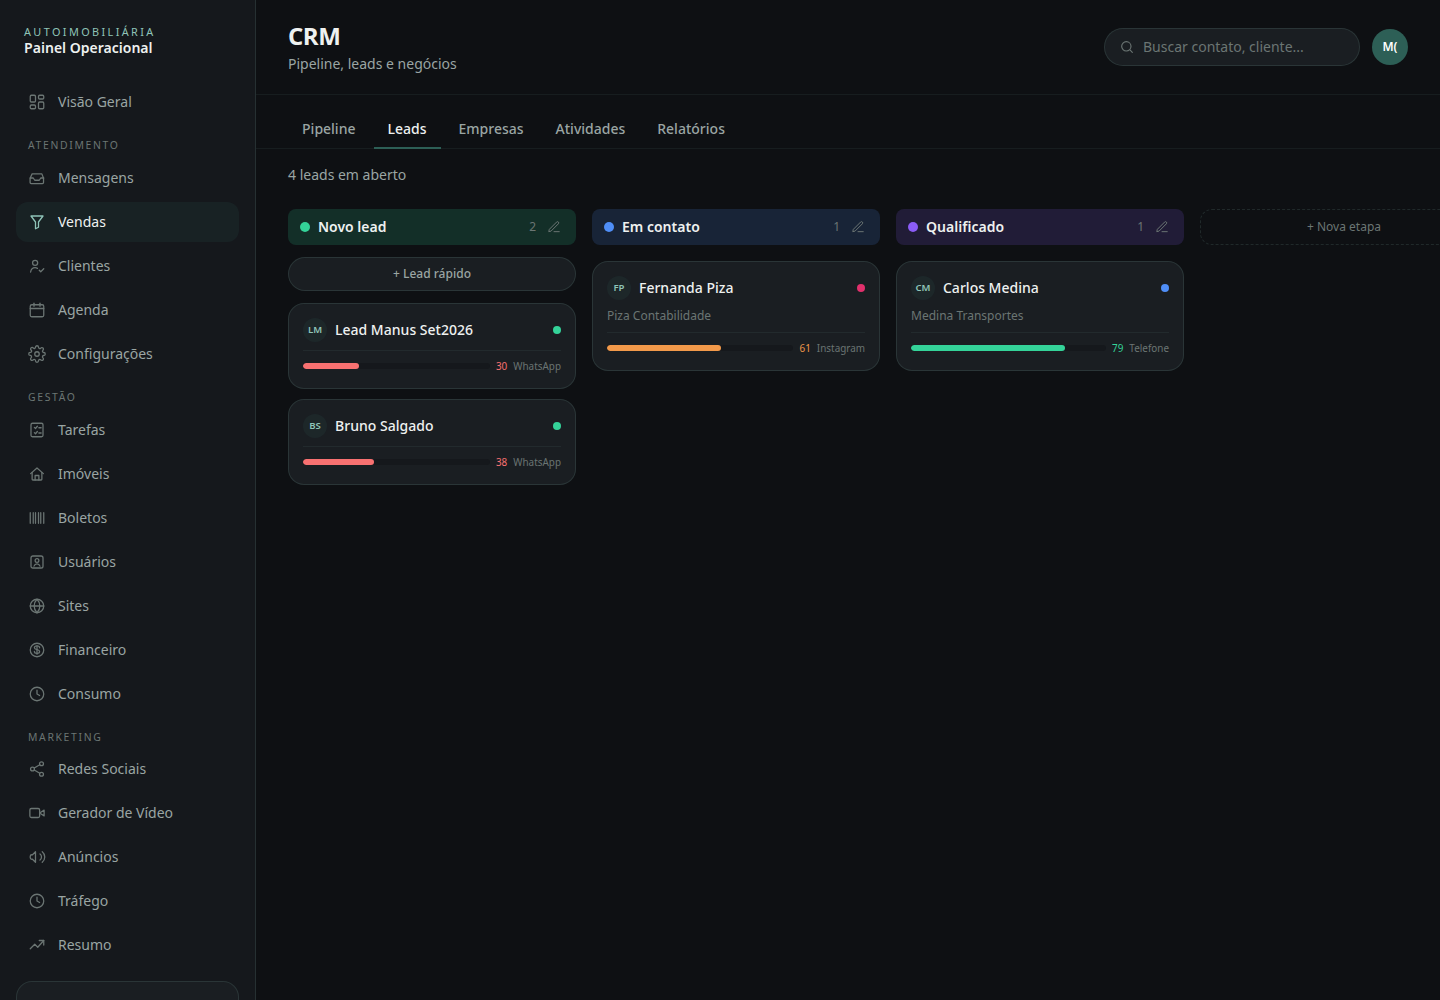Open Resumo in the sidebar
The height and width of the screenshot is (1000, 1440).
point(127,945)
